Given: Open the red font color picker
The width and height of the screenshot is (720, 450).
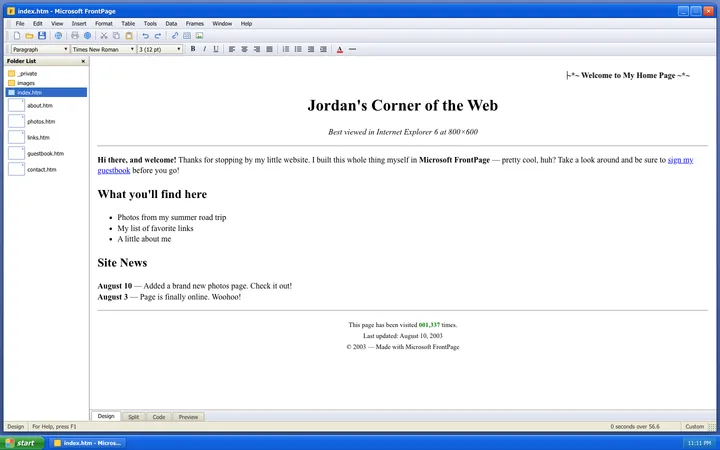Looking at the screenshot, I should 340,49.
